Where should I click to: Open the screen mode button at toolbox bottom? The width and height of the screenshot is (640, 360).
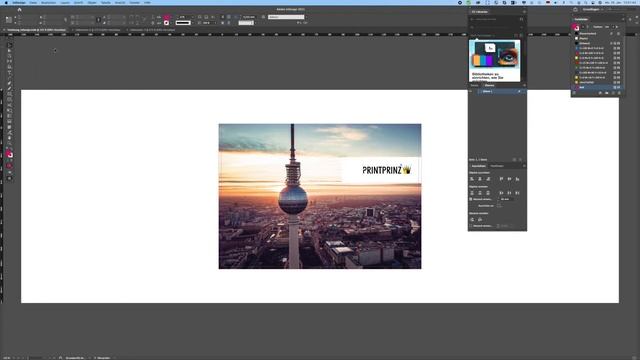tap(9, 178)
